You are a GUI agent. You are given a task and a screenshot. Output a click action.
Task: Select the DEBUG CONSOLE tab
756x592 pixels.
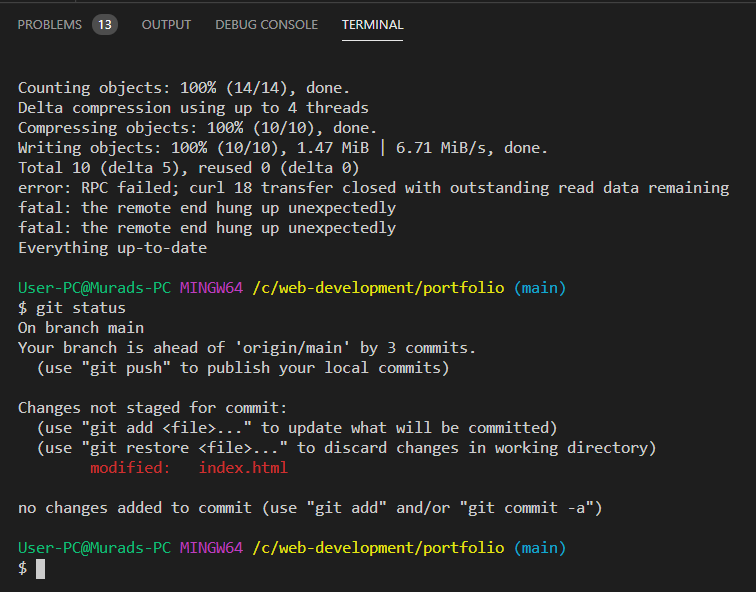click(x=266, y=24)
